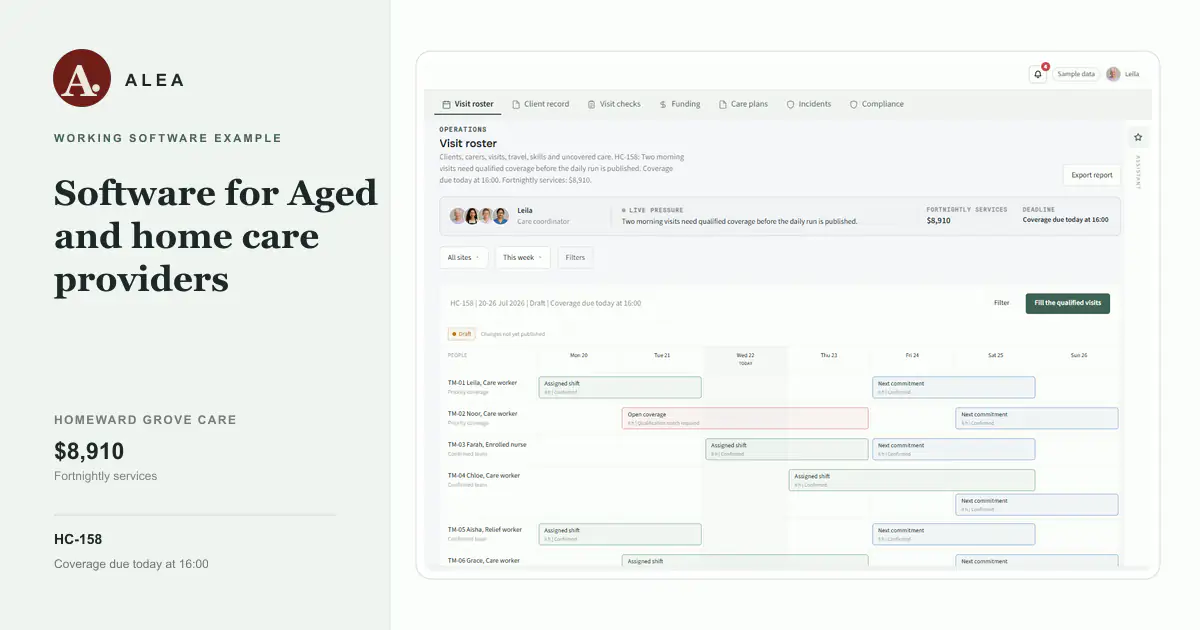Viewport: 1200px width, 630px height.
Task: Select row TM-03 Farah, Enrolled nurse
Action: [487, 448]
